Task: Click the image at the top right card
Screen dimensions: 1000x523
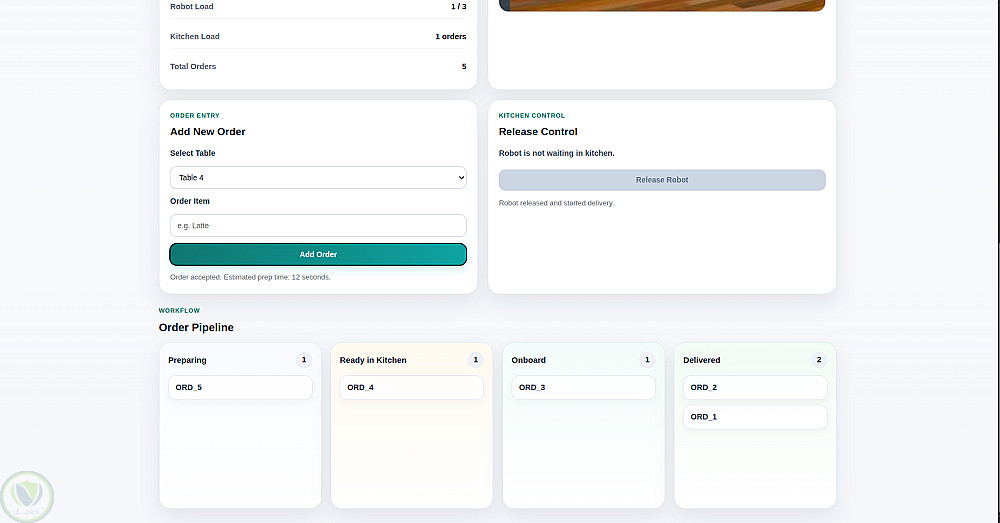Action: tap(662, 5)
